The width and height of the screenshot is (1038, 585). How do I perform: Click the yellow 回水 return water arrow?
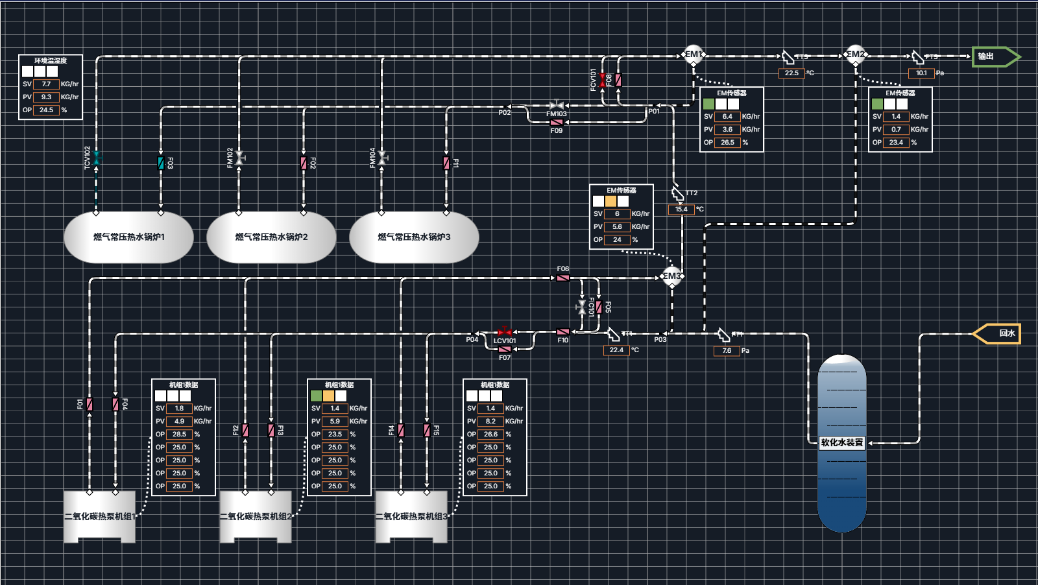[996, 334]
